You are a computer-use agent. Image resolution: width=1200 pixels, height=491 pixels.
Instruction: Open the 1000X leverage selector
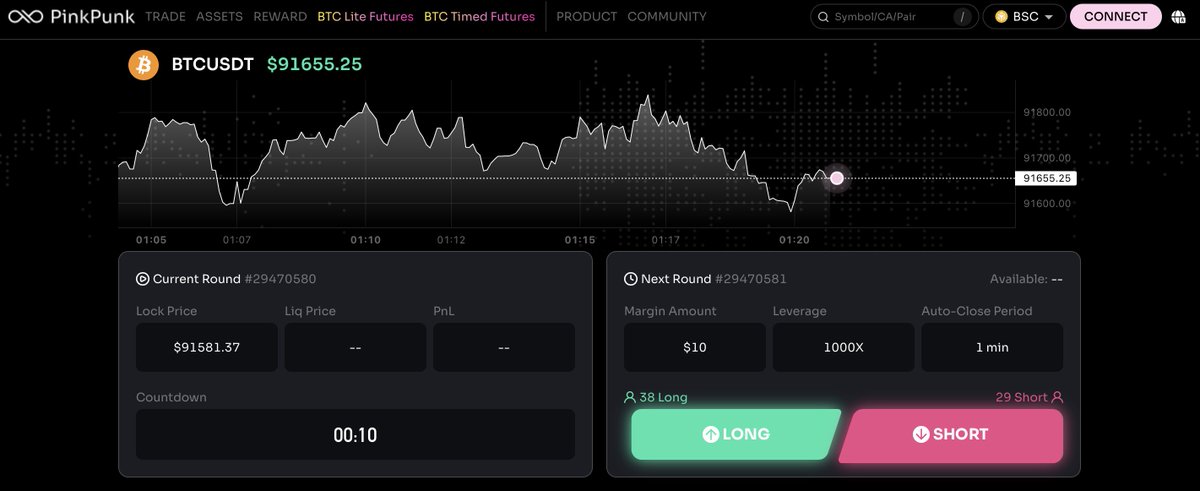(844, 347)
